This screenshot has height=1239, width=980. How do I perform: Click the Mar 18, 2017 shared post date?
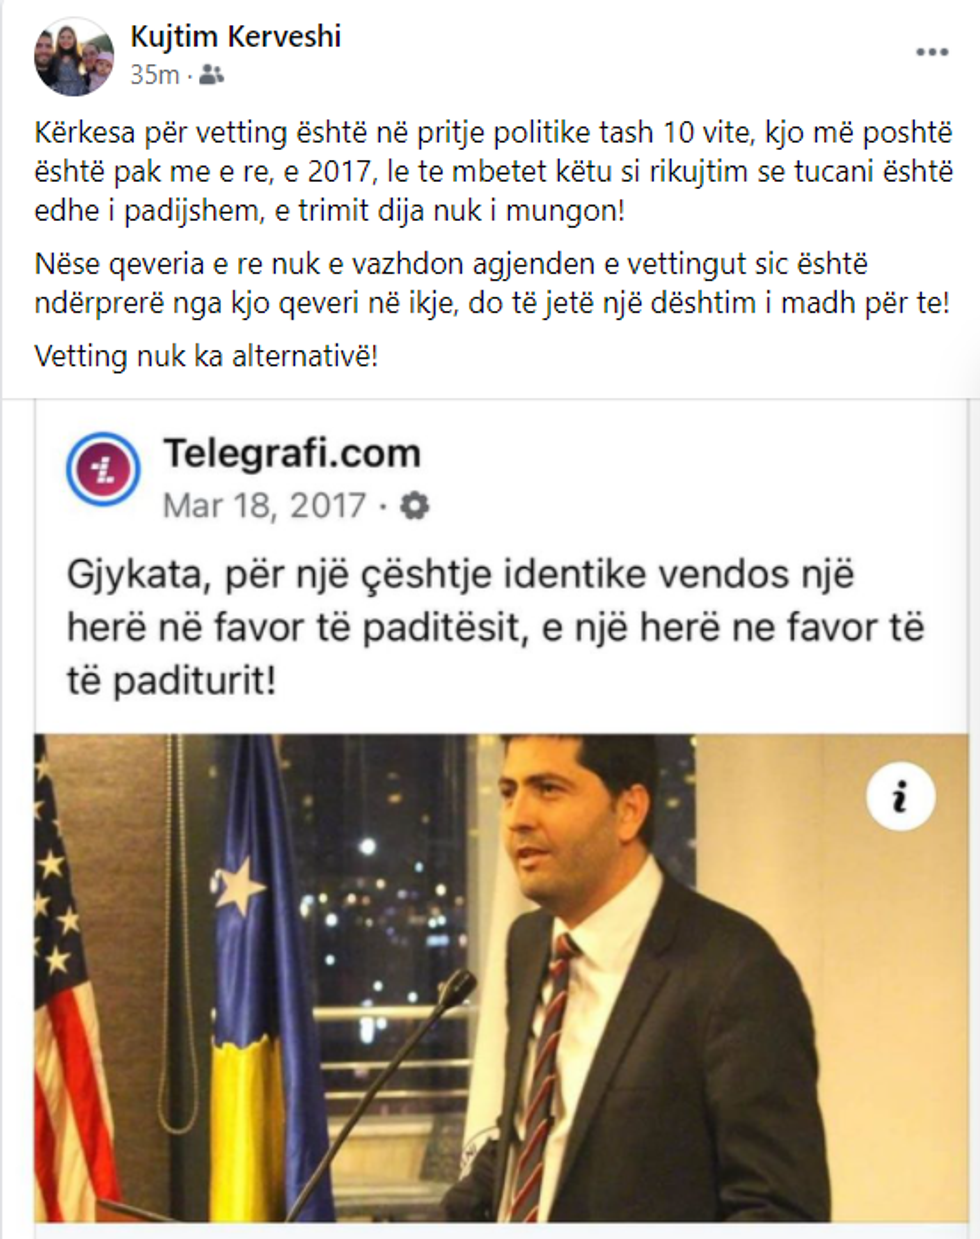coord(264,505)
